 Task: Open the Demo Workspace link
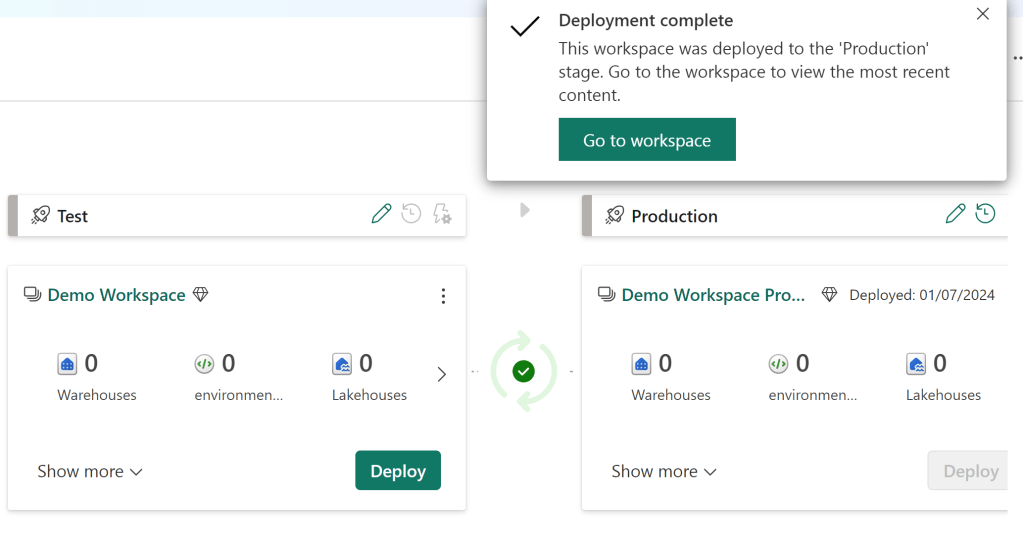116,295
